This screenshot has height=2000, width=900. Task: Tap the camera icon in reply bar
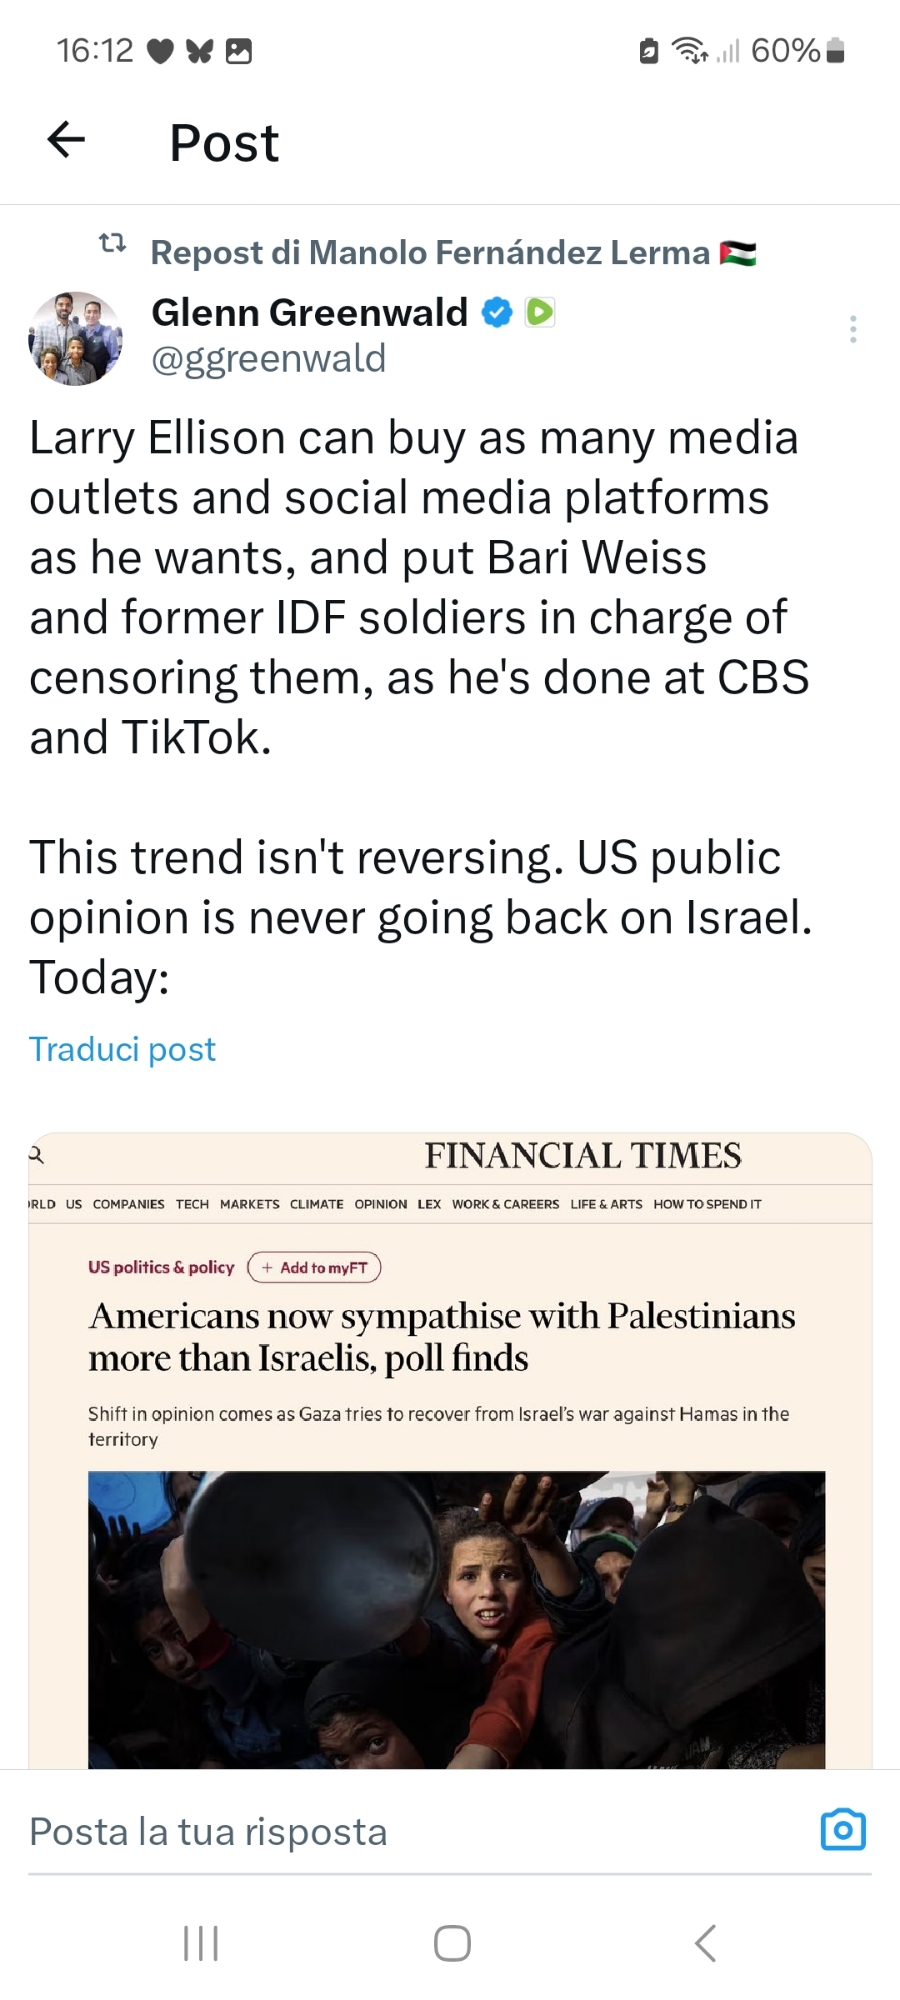[842, 1830]
